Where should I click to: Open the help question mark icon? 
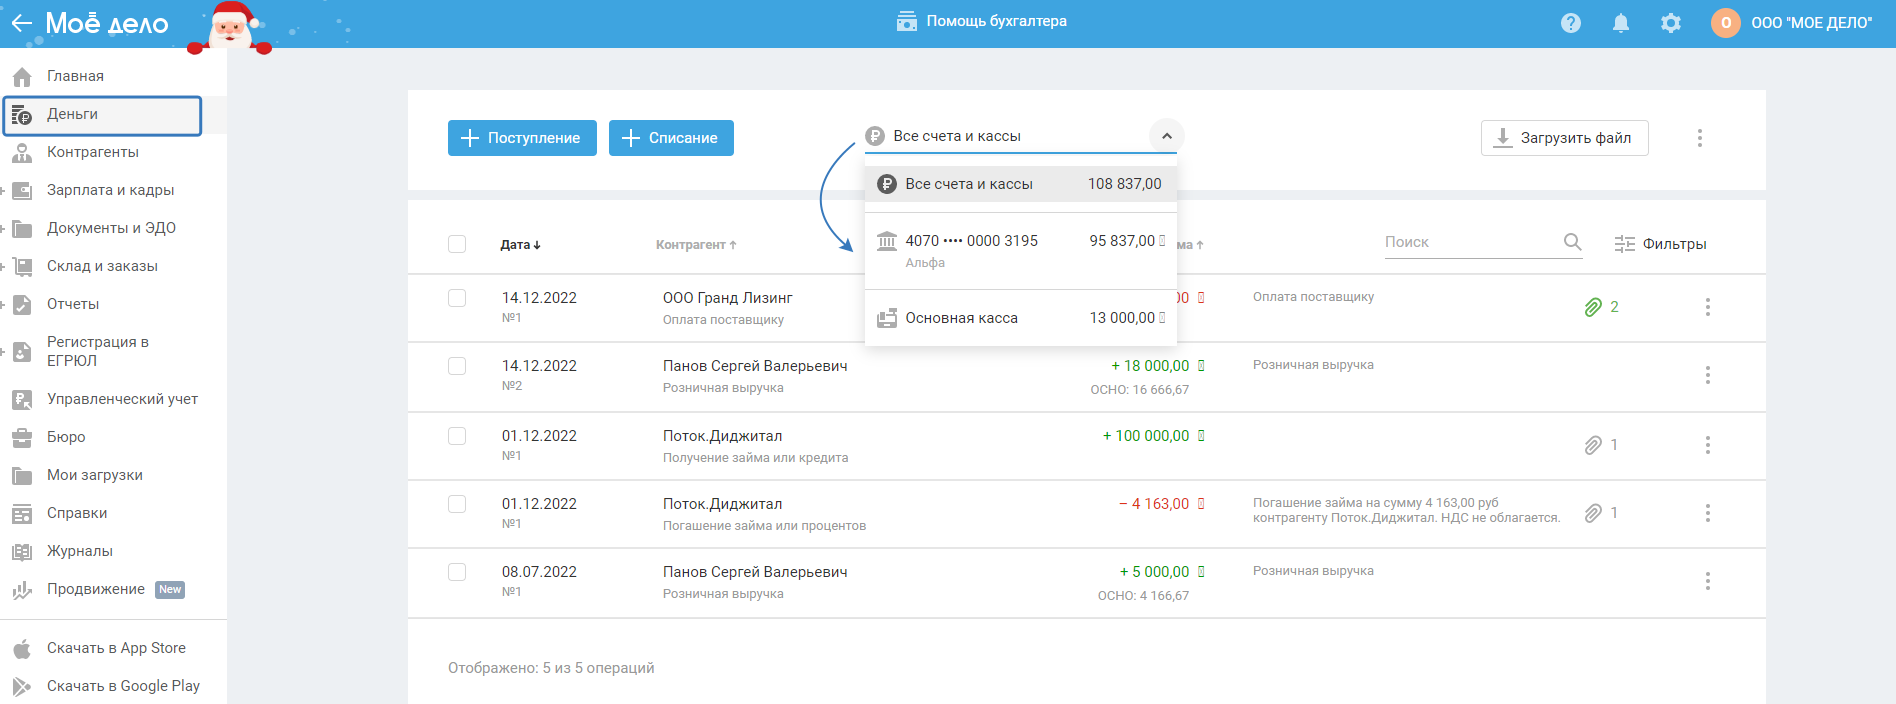click(1571, 23)
